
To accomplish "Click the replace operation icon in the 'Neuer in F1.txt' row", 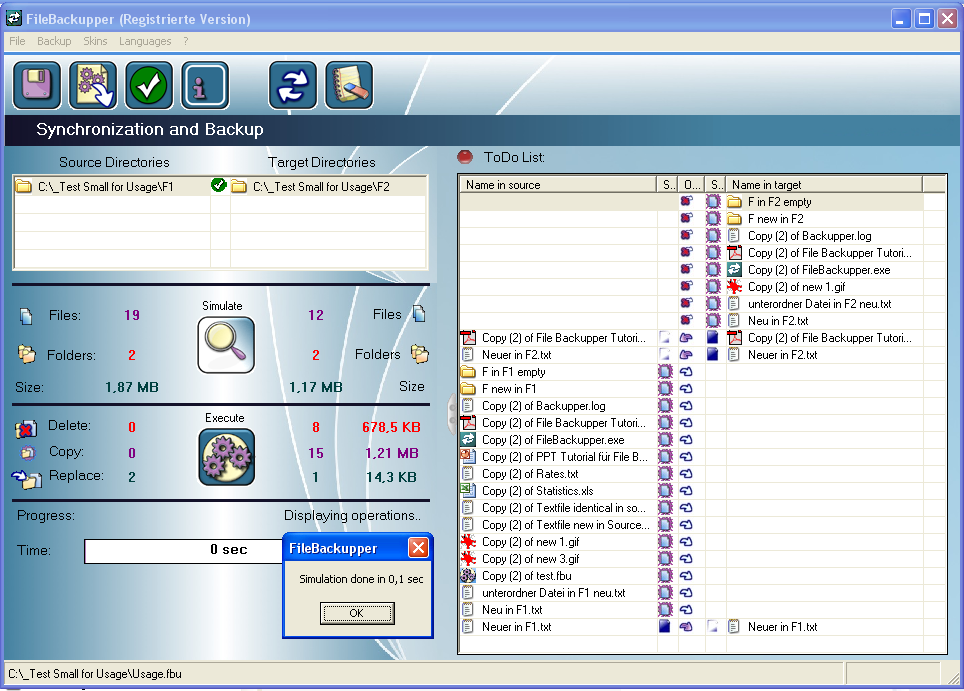I will coord(687,626).
